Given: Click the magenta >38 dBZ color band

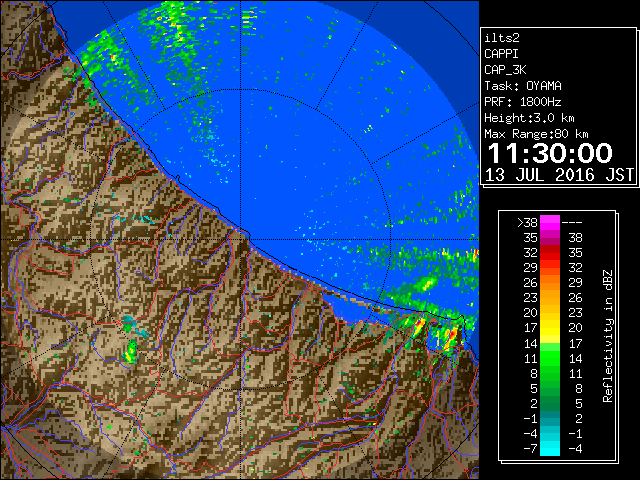Looking at the screenshot, I should (x=550, y=223).
